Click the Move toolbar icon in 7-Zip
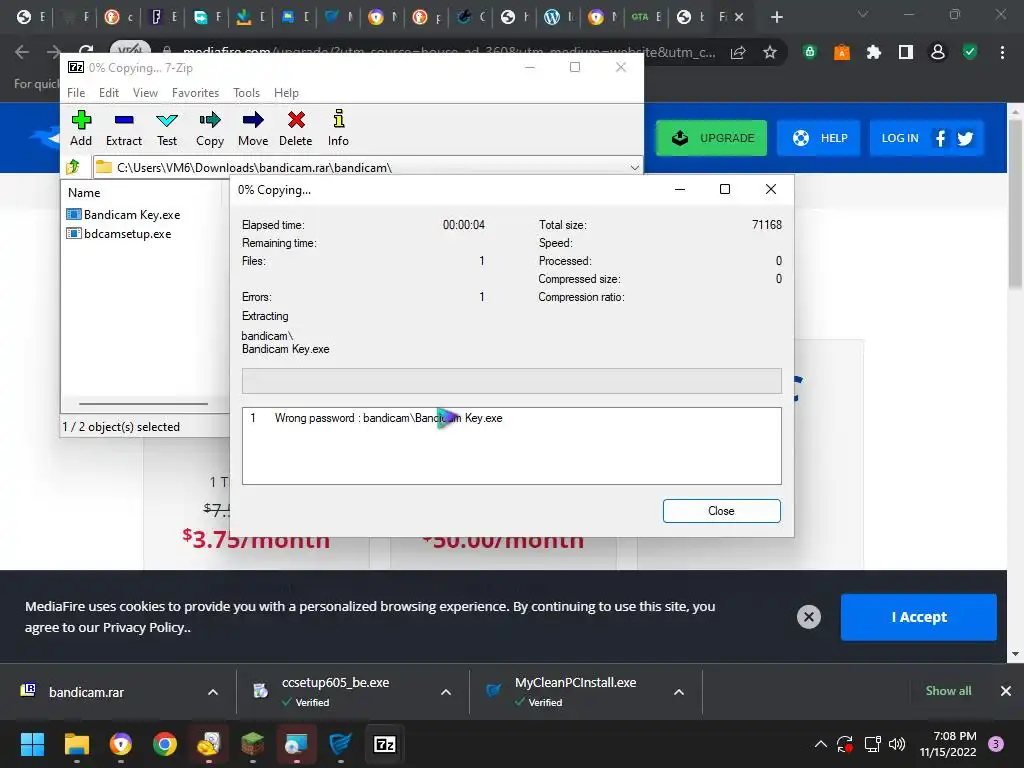The image size is (1024, 768). 253,129
